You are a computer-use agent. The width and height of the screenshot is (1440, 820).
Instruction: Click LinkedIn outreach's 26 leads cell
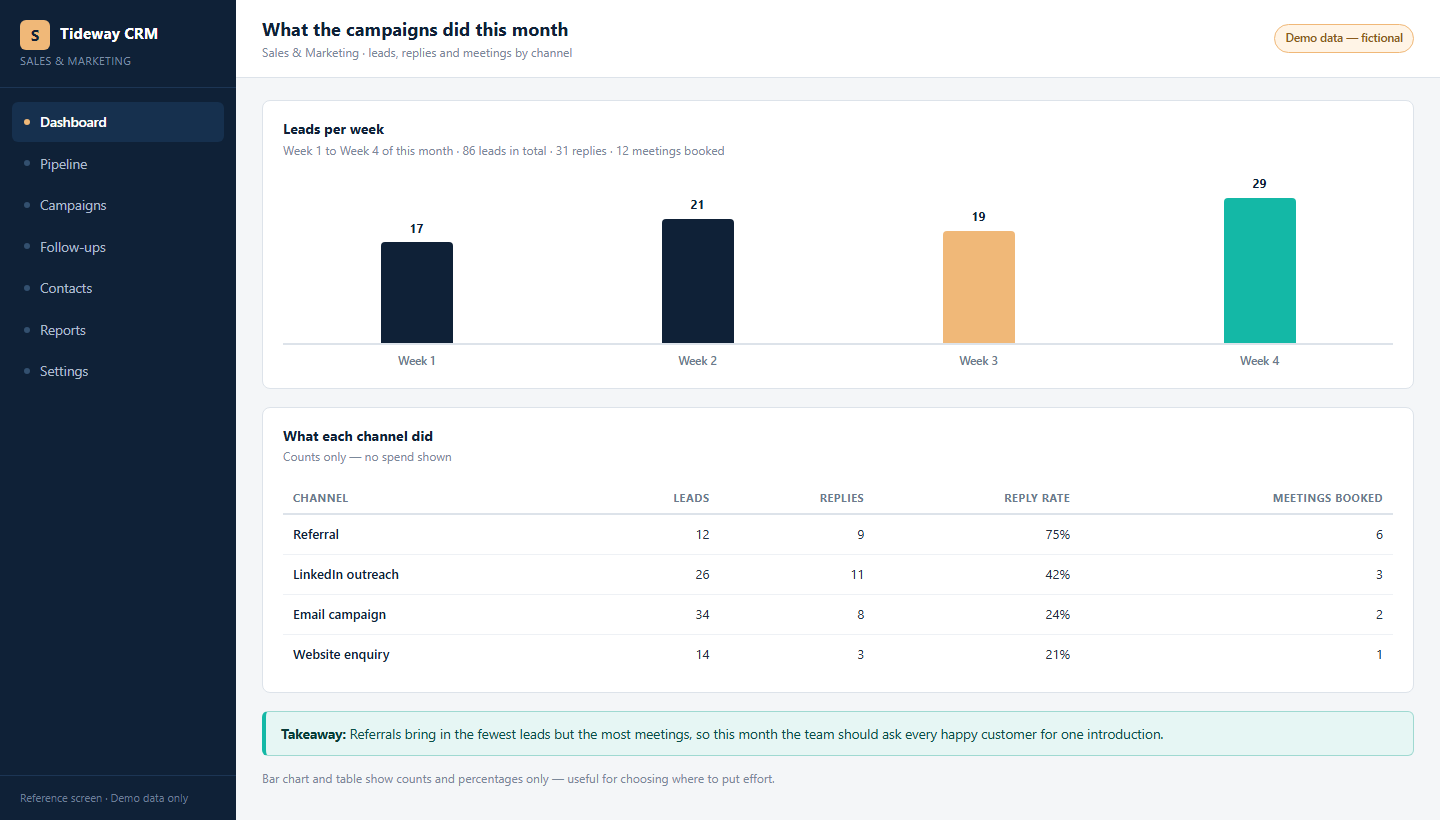point(702,575)
